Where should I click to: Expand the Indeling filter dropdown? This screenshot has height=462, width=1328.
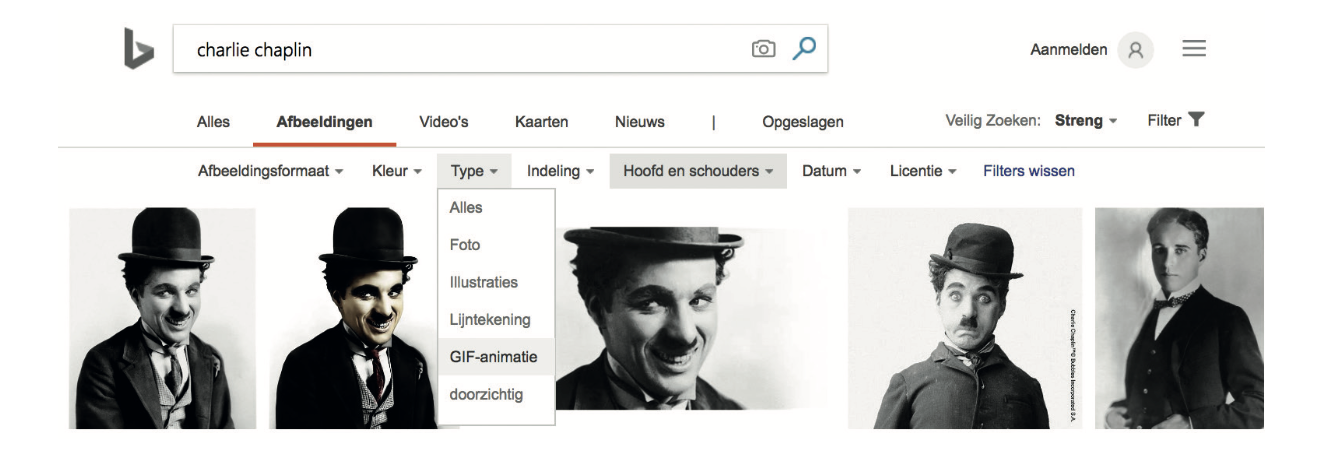coord(561,171)
